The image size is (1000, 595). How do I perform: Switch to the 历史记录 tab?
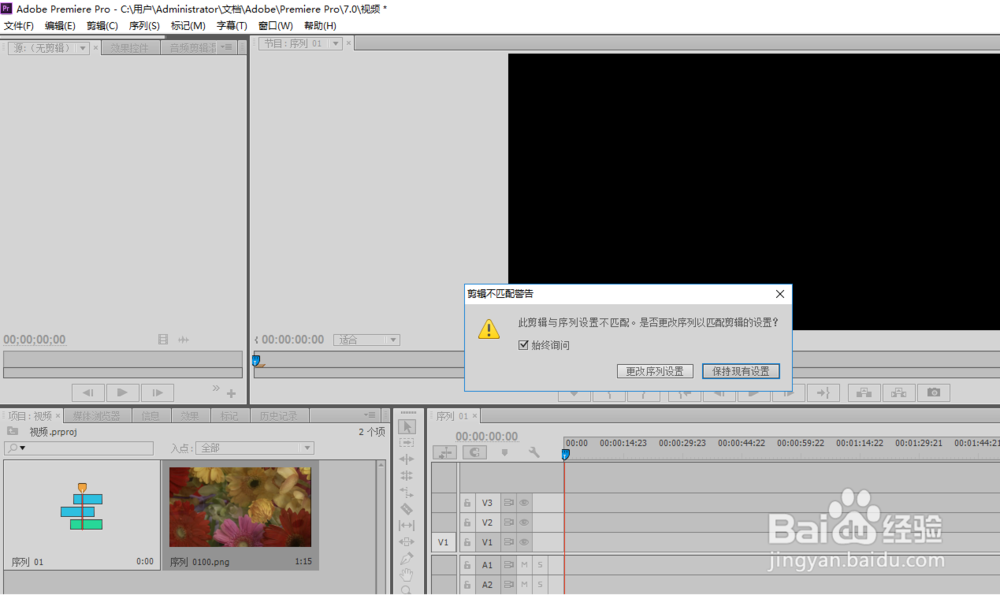(x=278, y=416)
